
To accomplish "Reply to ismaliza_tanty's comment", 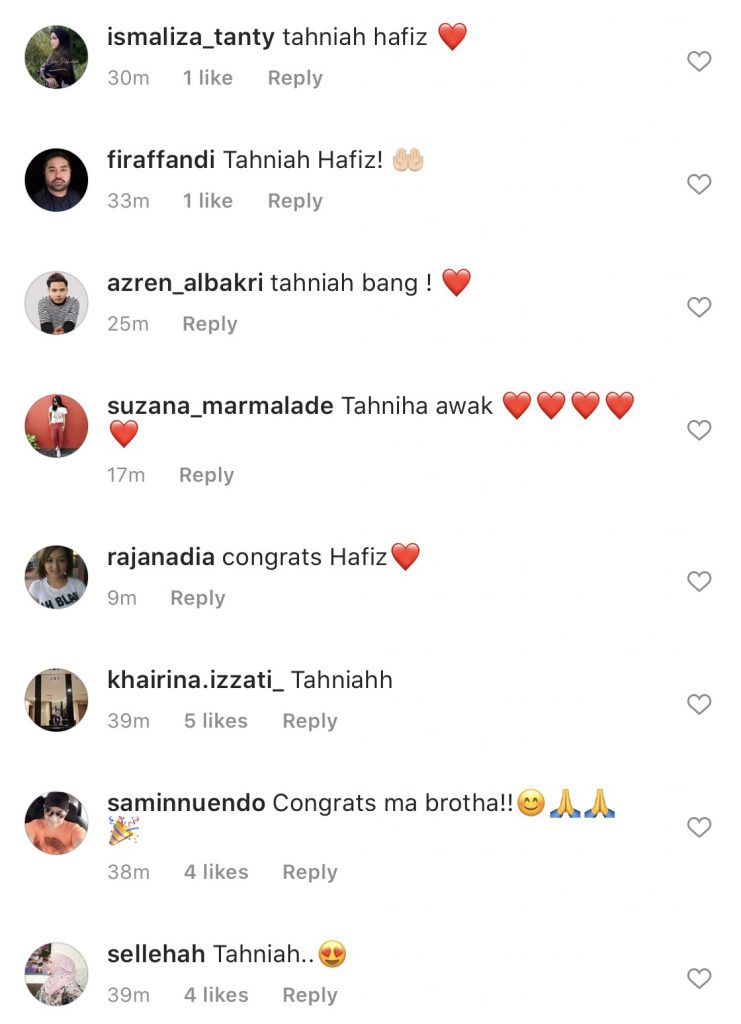I will 295,78.
